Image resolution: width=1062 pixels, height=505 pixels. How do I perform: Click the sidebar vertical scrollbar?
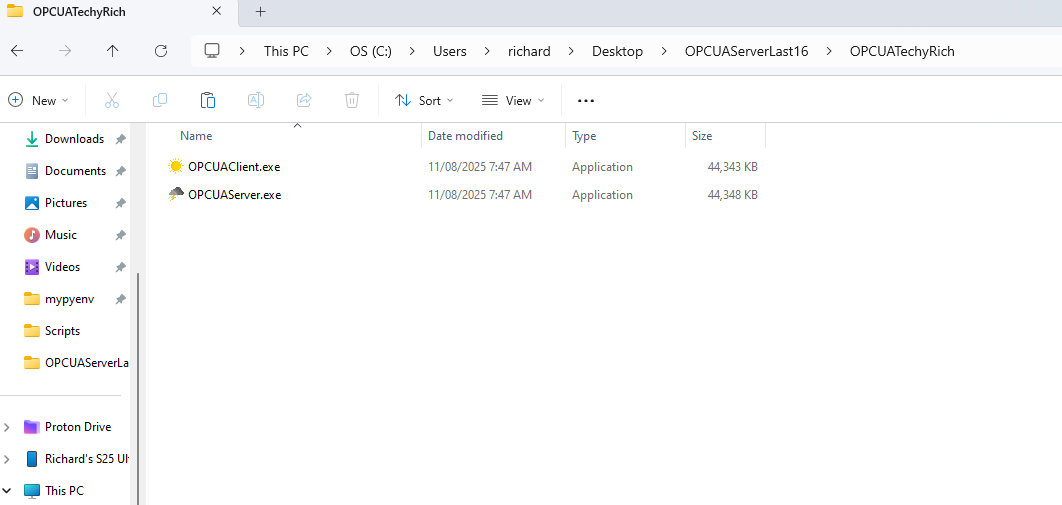pos(138,389)
